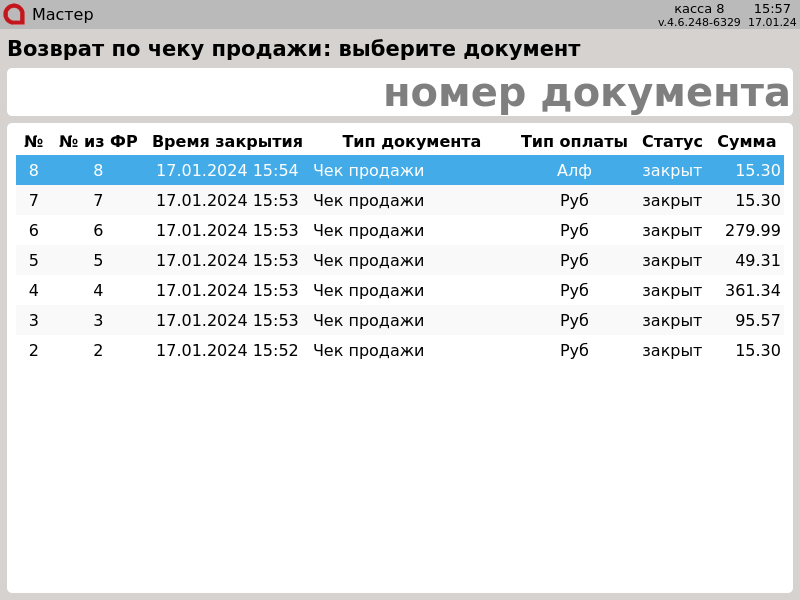Choose the receipt with sum 95.57
Screen dimensions: 800x600
400,321
